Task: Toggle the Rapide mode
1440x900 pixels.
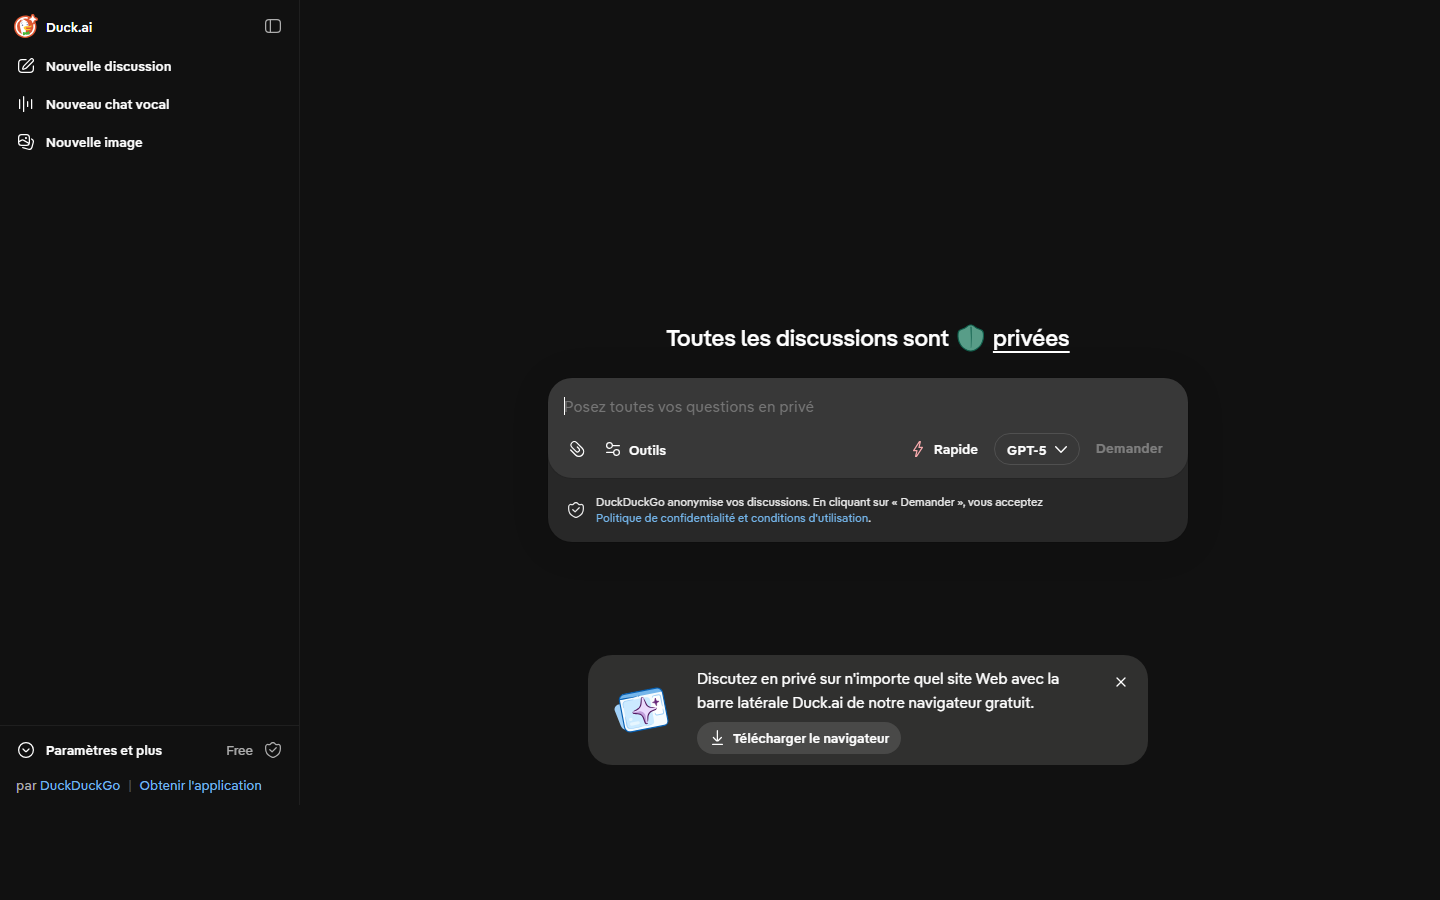Action: (x=944, y=449)
